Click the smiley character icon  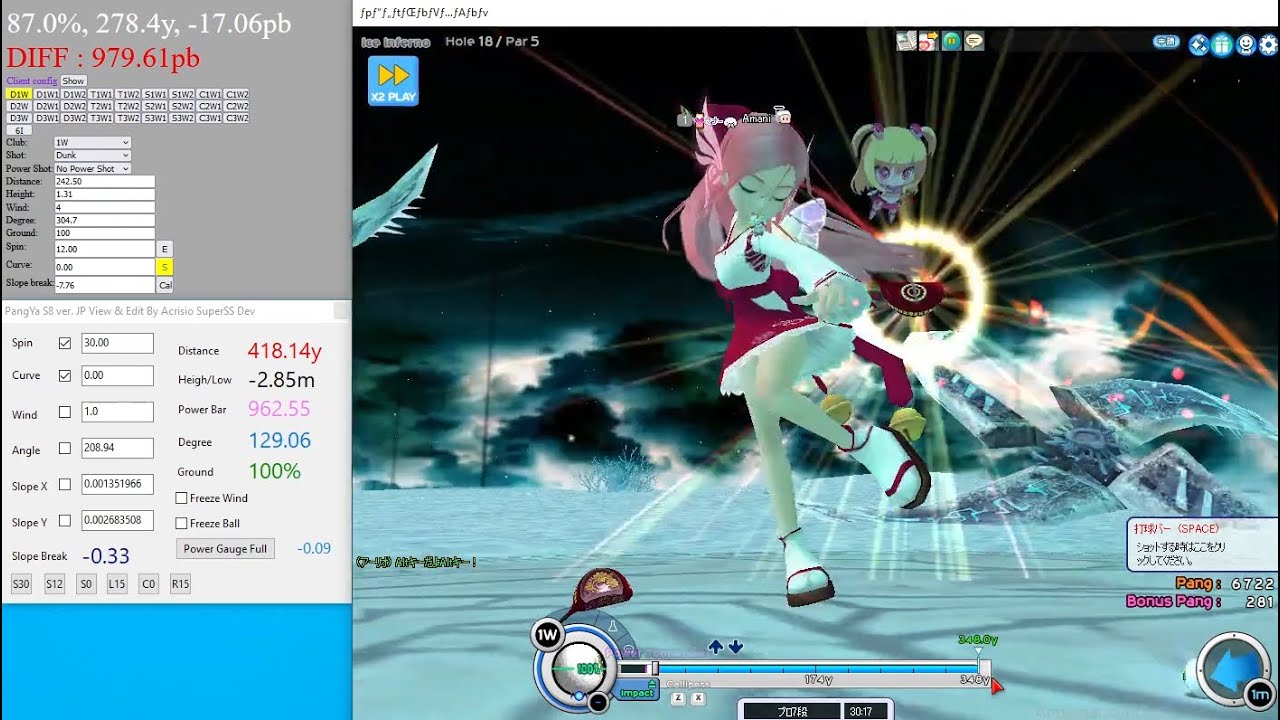click(1246, 44)
